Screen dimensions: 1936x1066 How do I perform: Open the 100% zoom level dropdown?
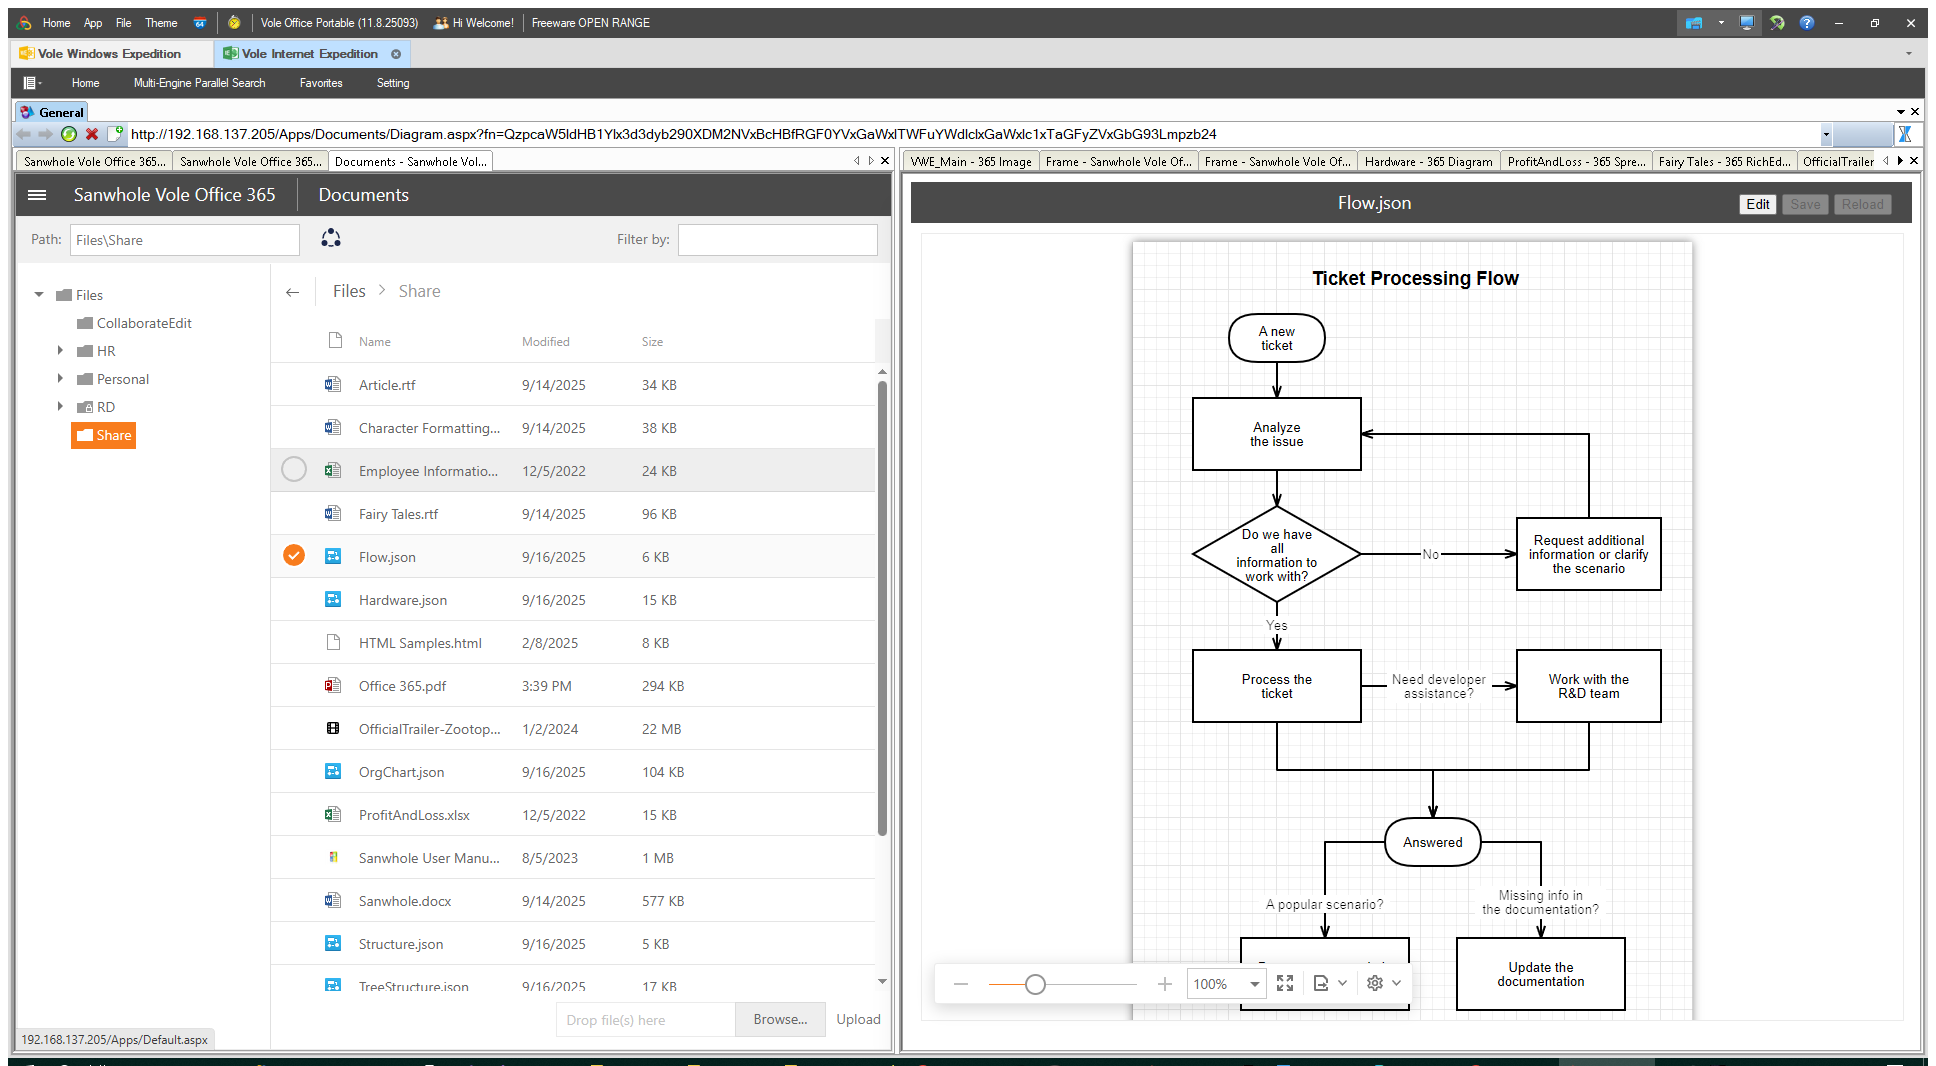coord(1254,984)
